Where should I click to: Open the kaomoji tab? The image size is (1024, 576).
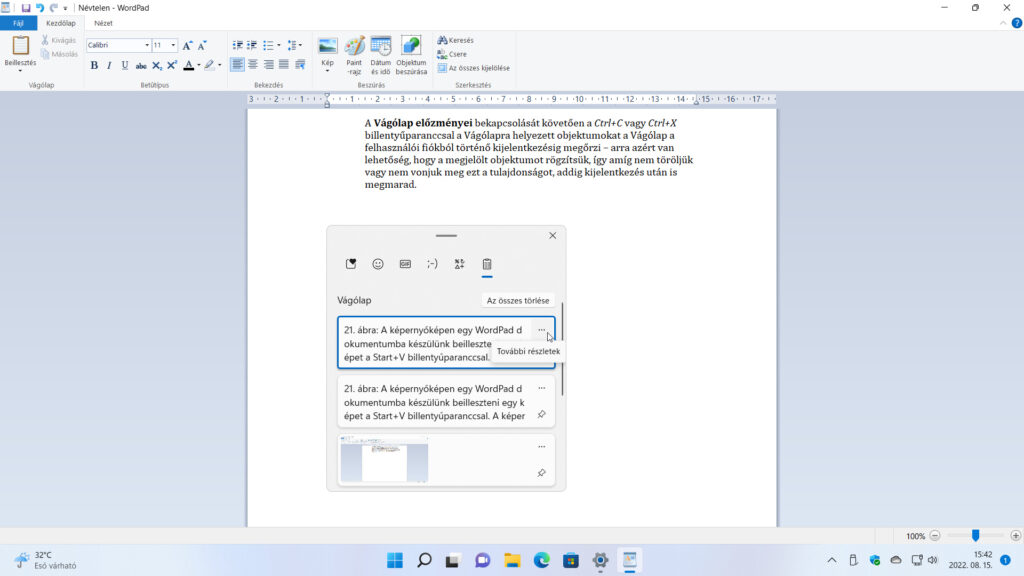point(432,264)
